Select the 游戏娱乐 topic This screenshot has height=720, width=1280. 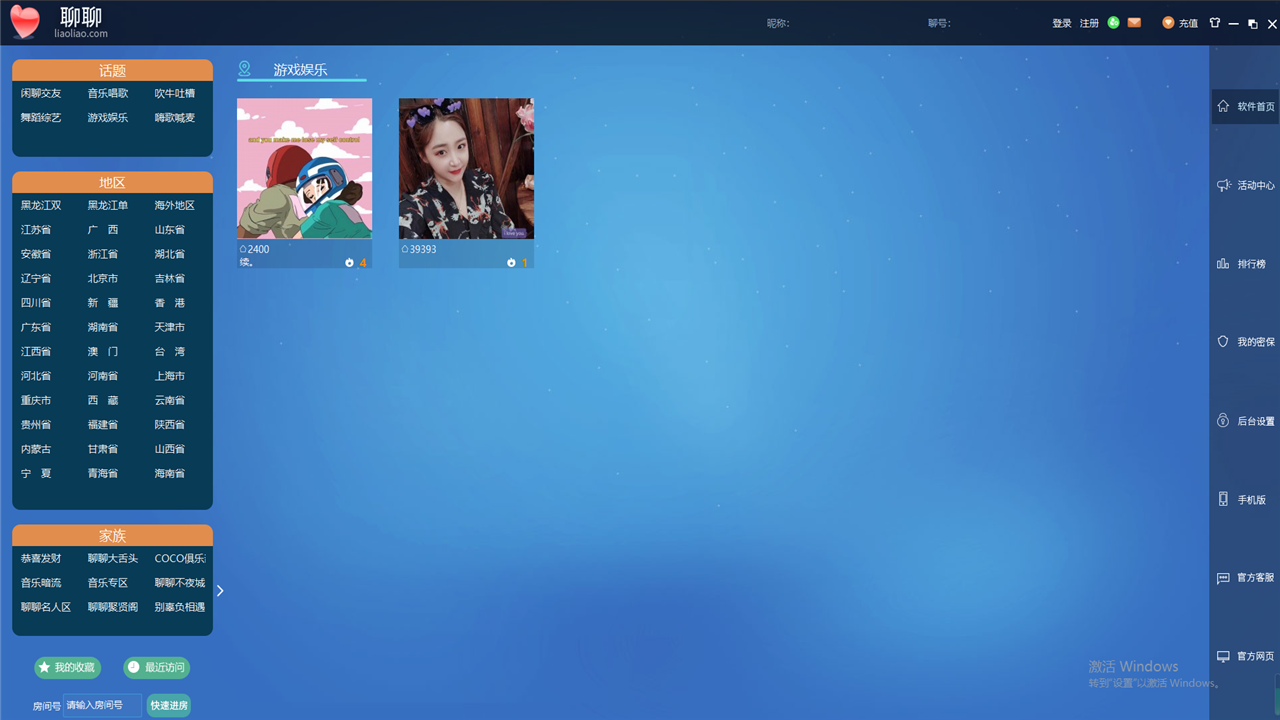tap(108, 118)
